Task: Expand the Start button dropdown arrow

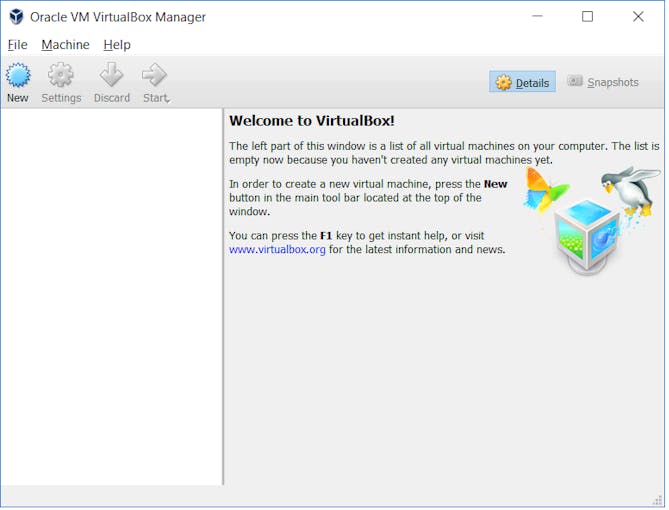Action: [169, 100]
